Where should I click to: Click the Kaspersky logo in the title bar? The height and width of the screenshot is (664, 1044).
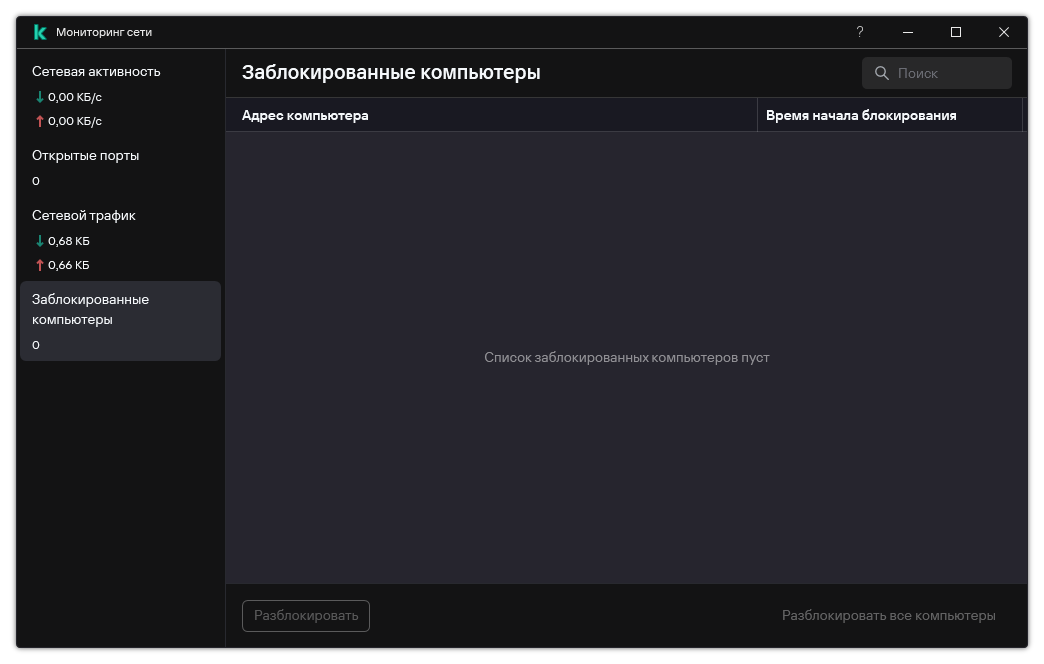point(38,31)
